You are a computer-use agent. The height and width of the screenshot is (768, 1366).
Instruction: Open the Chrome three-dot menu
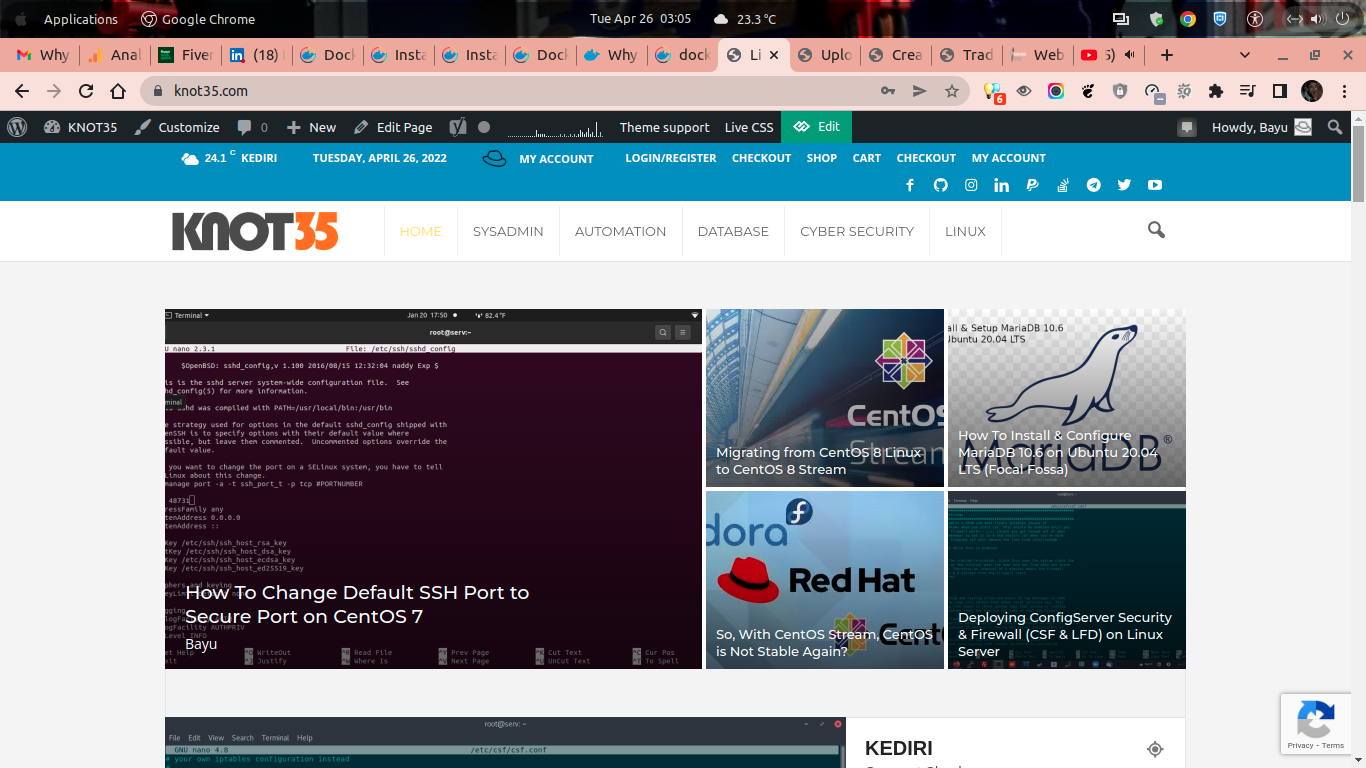click(1345, 91)
